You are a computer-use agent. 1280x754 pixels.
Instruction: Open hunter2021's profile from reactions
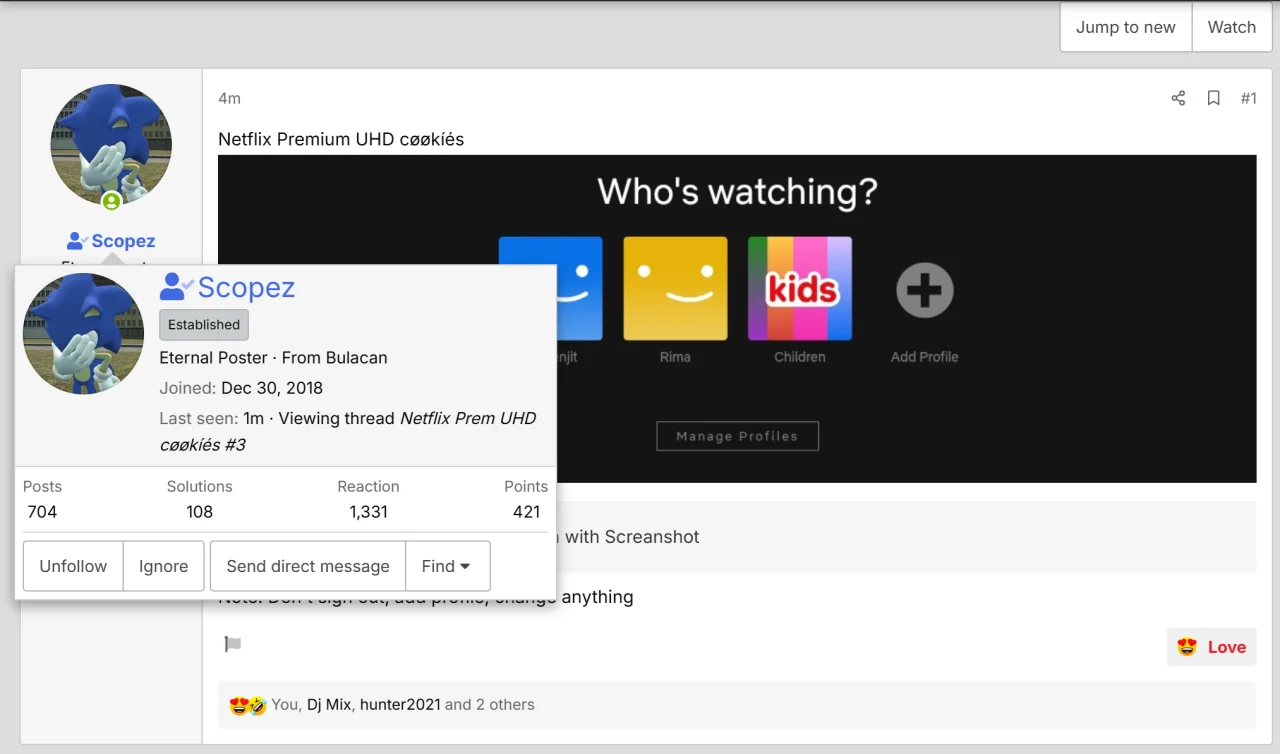(x=400, y=704)
